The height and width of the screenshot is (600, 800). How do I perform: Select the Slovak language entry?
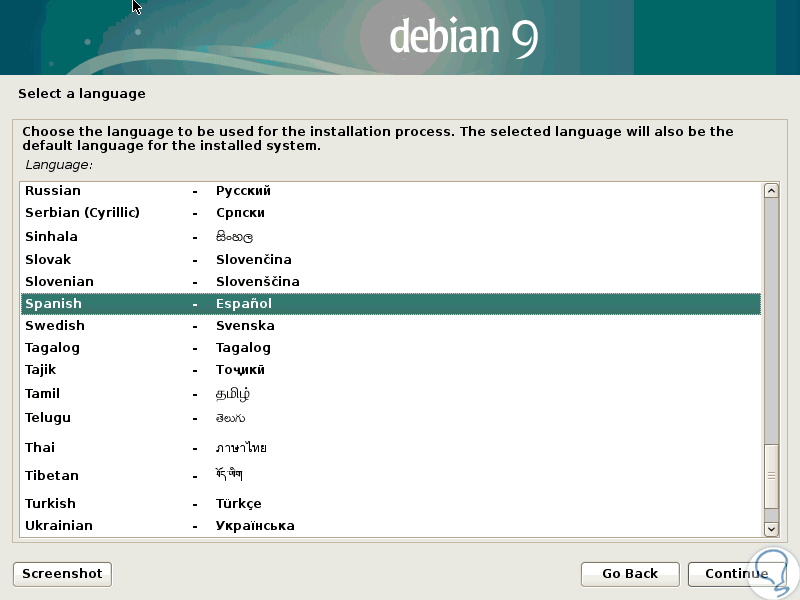tap(391, 259)
